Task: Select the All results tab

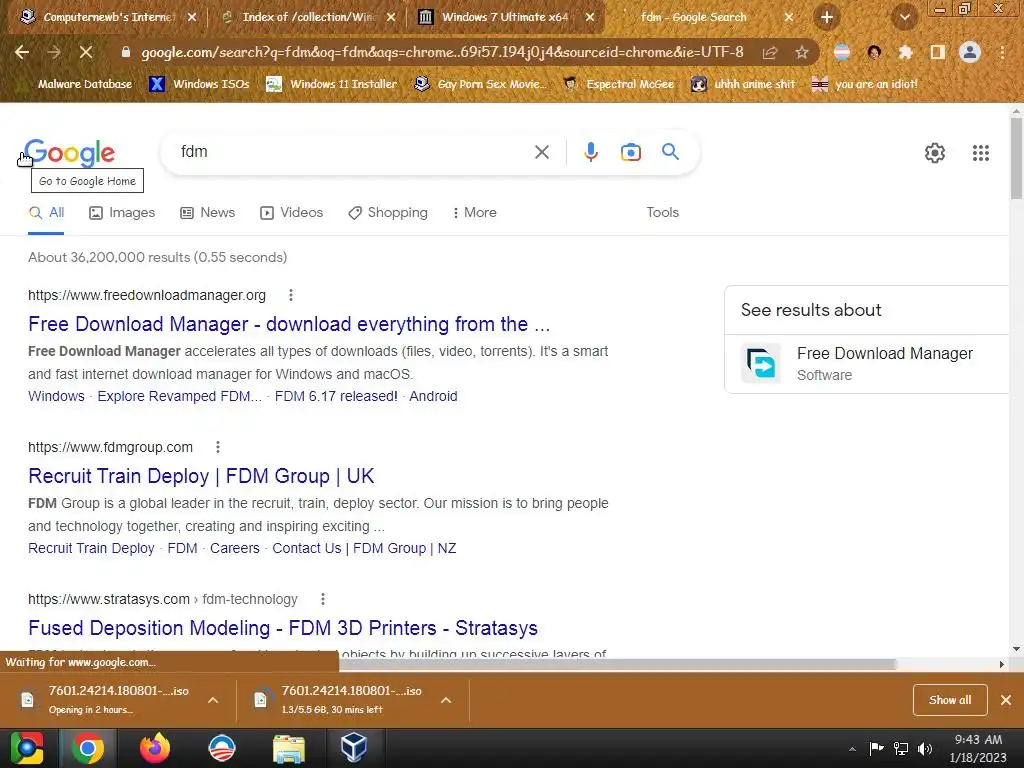Action: (46, 213)
